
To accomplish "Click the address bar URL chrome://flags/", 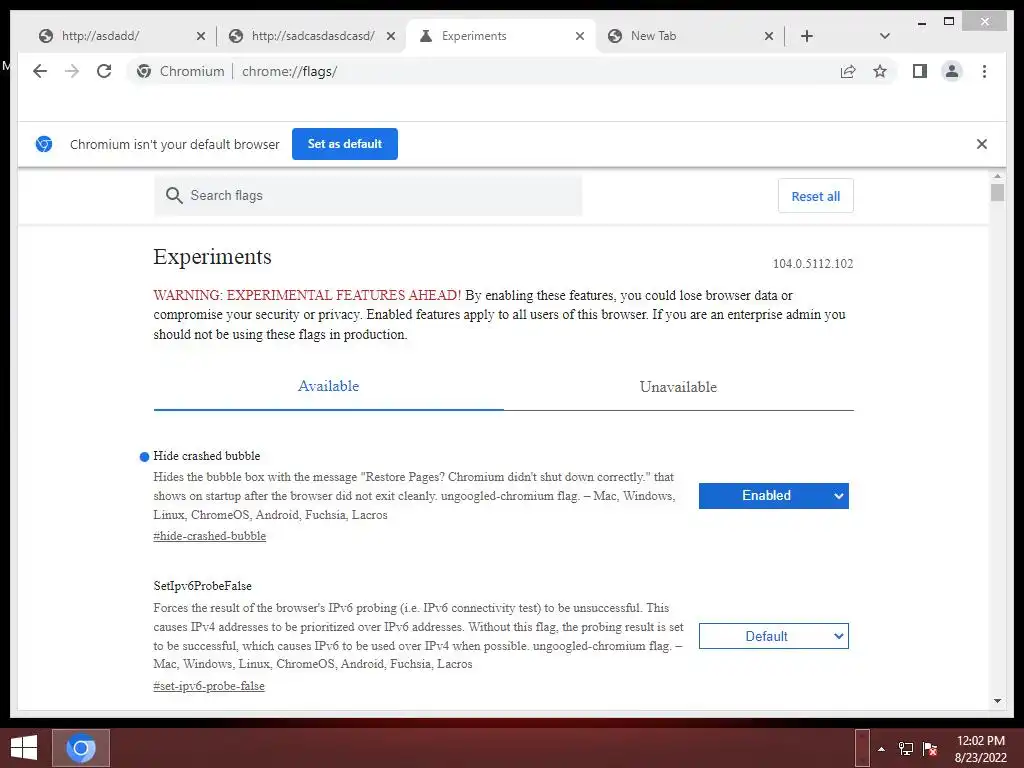I will pyautogui.click(x=289, y=71).
